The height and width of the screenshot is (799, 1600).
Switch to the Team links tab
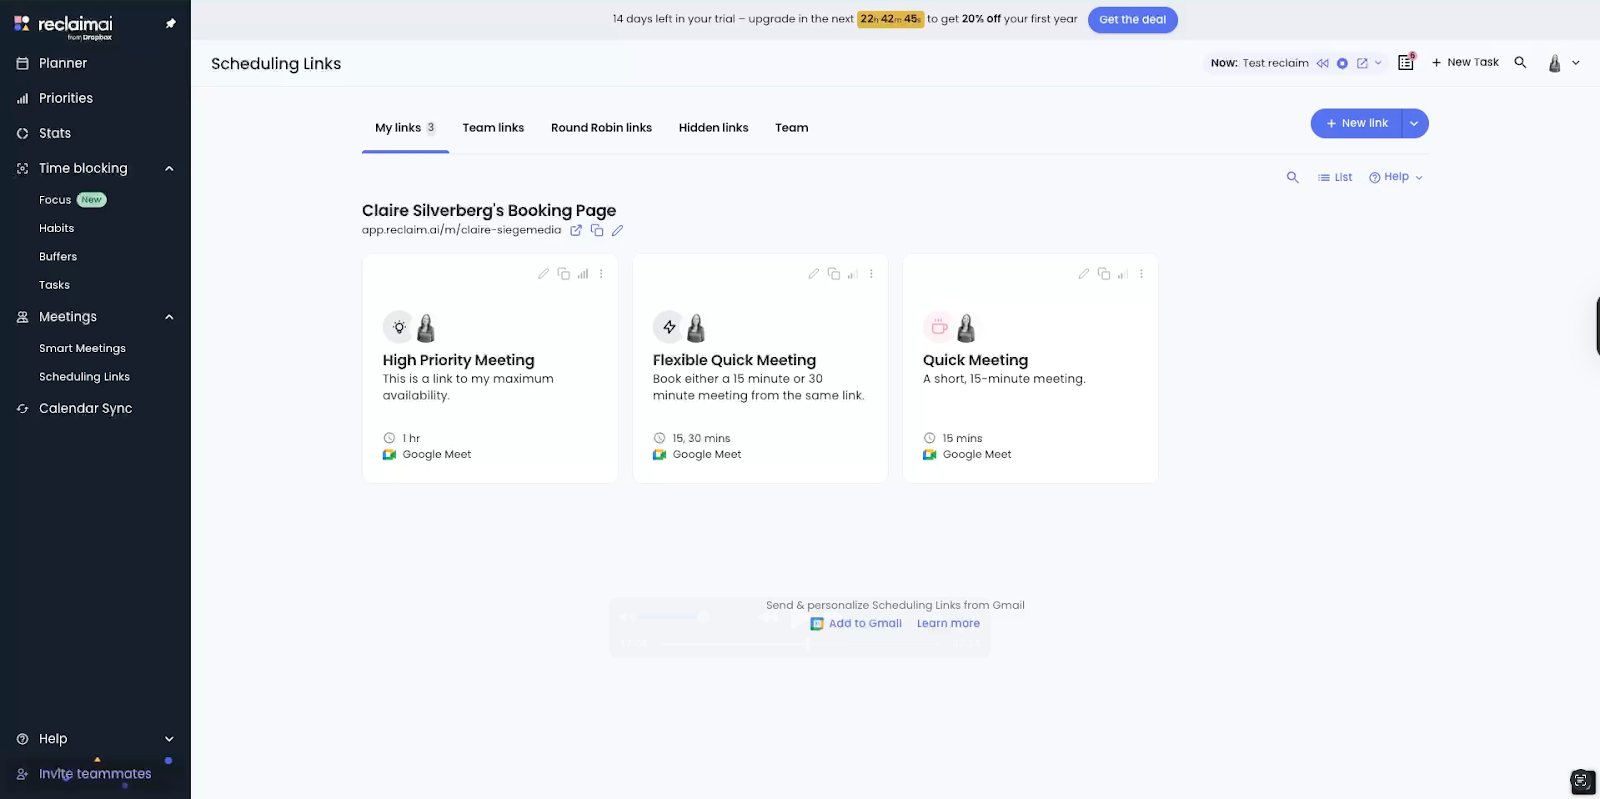tap(493, 128)
